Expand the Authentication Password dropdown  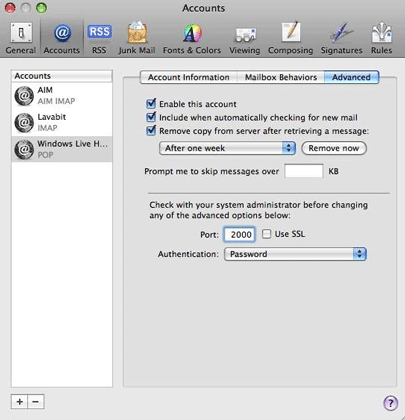295,254
